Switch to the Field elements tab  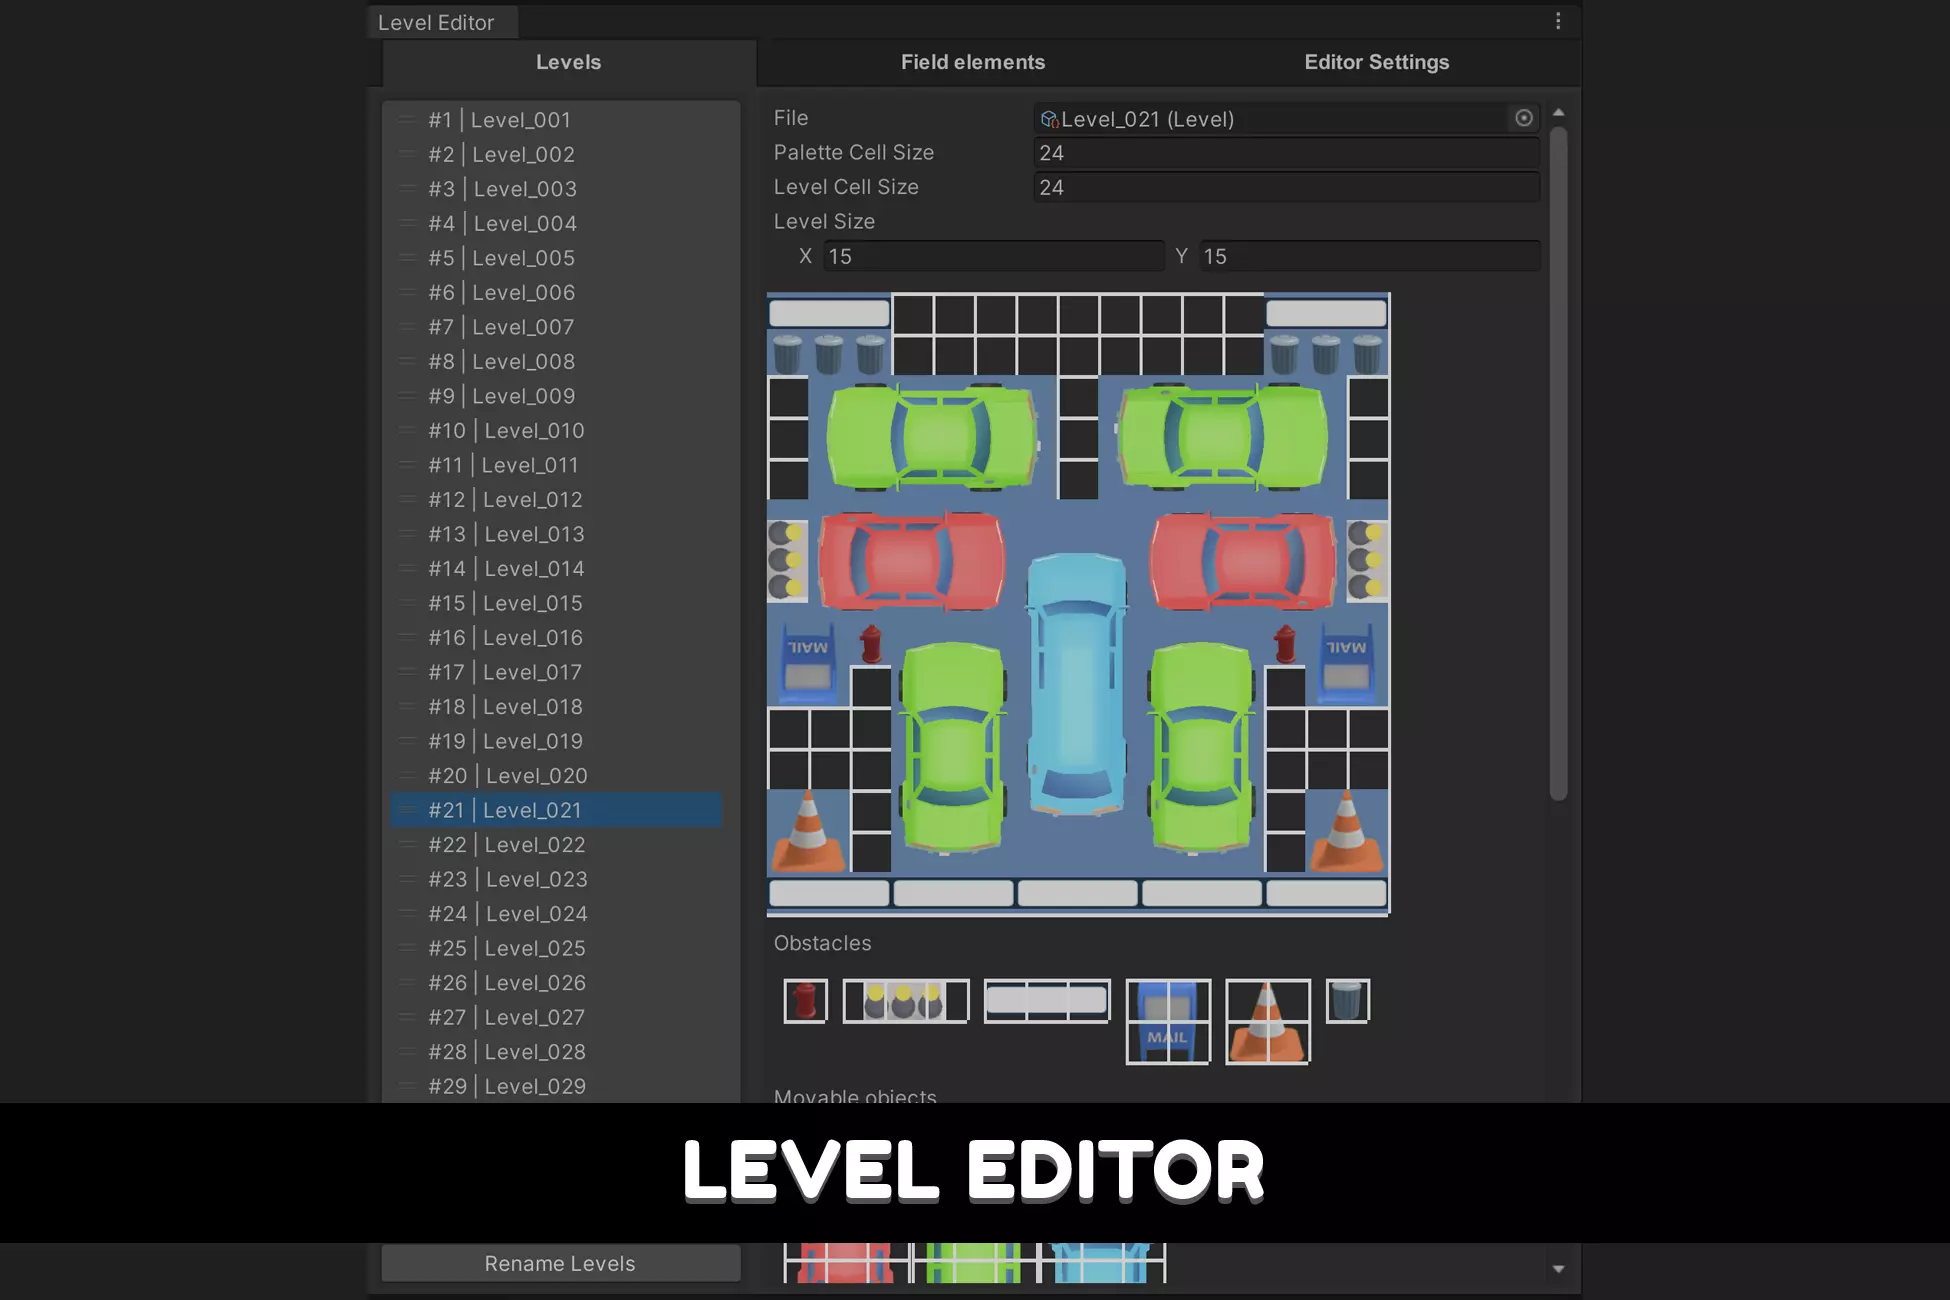tap(972, 62)
